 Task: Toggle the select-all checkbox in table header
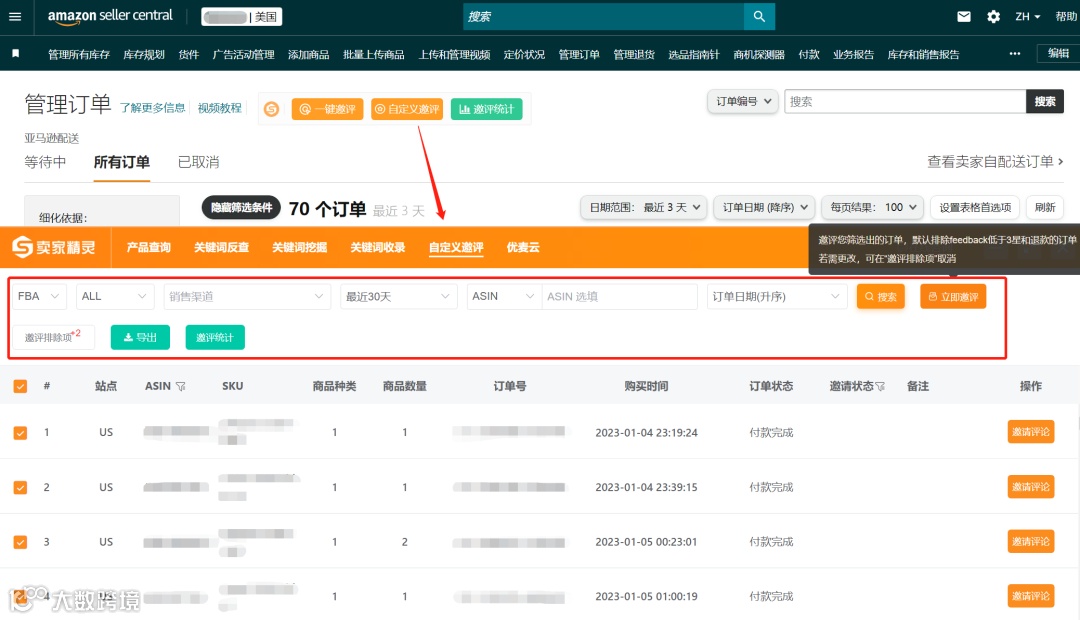click(x=20, y=386)
